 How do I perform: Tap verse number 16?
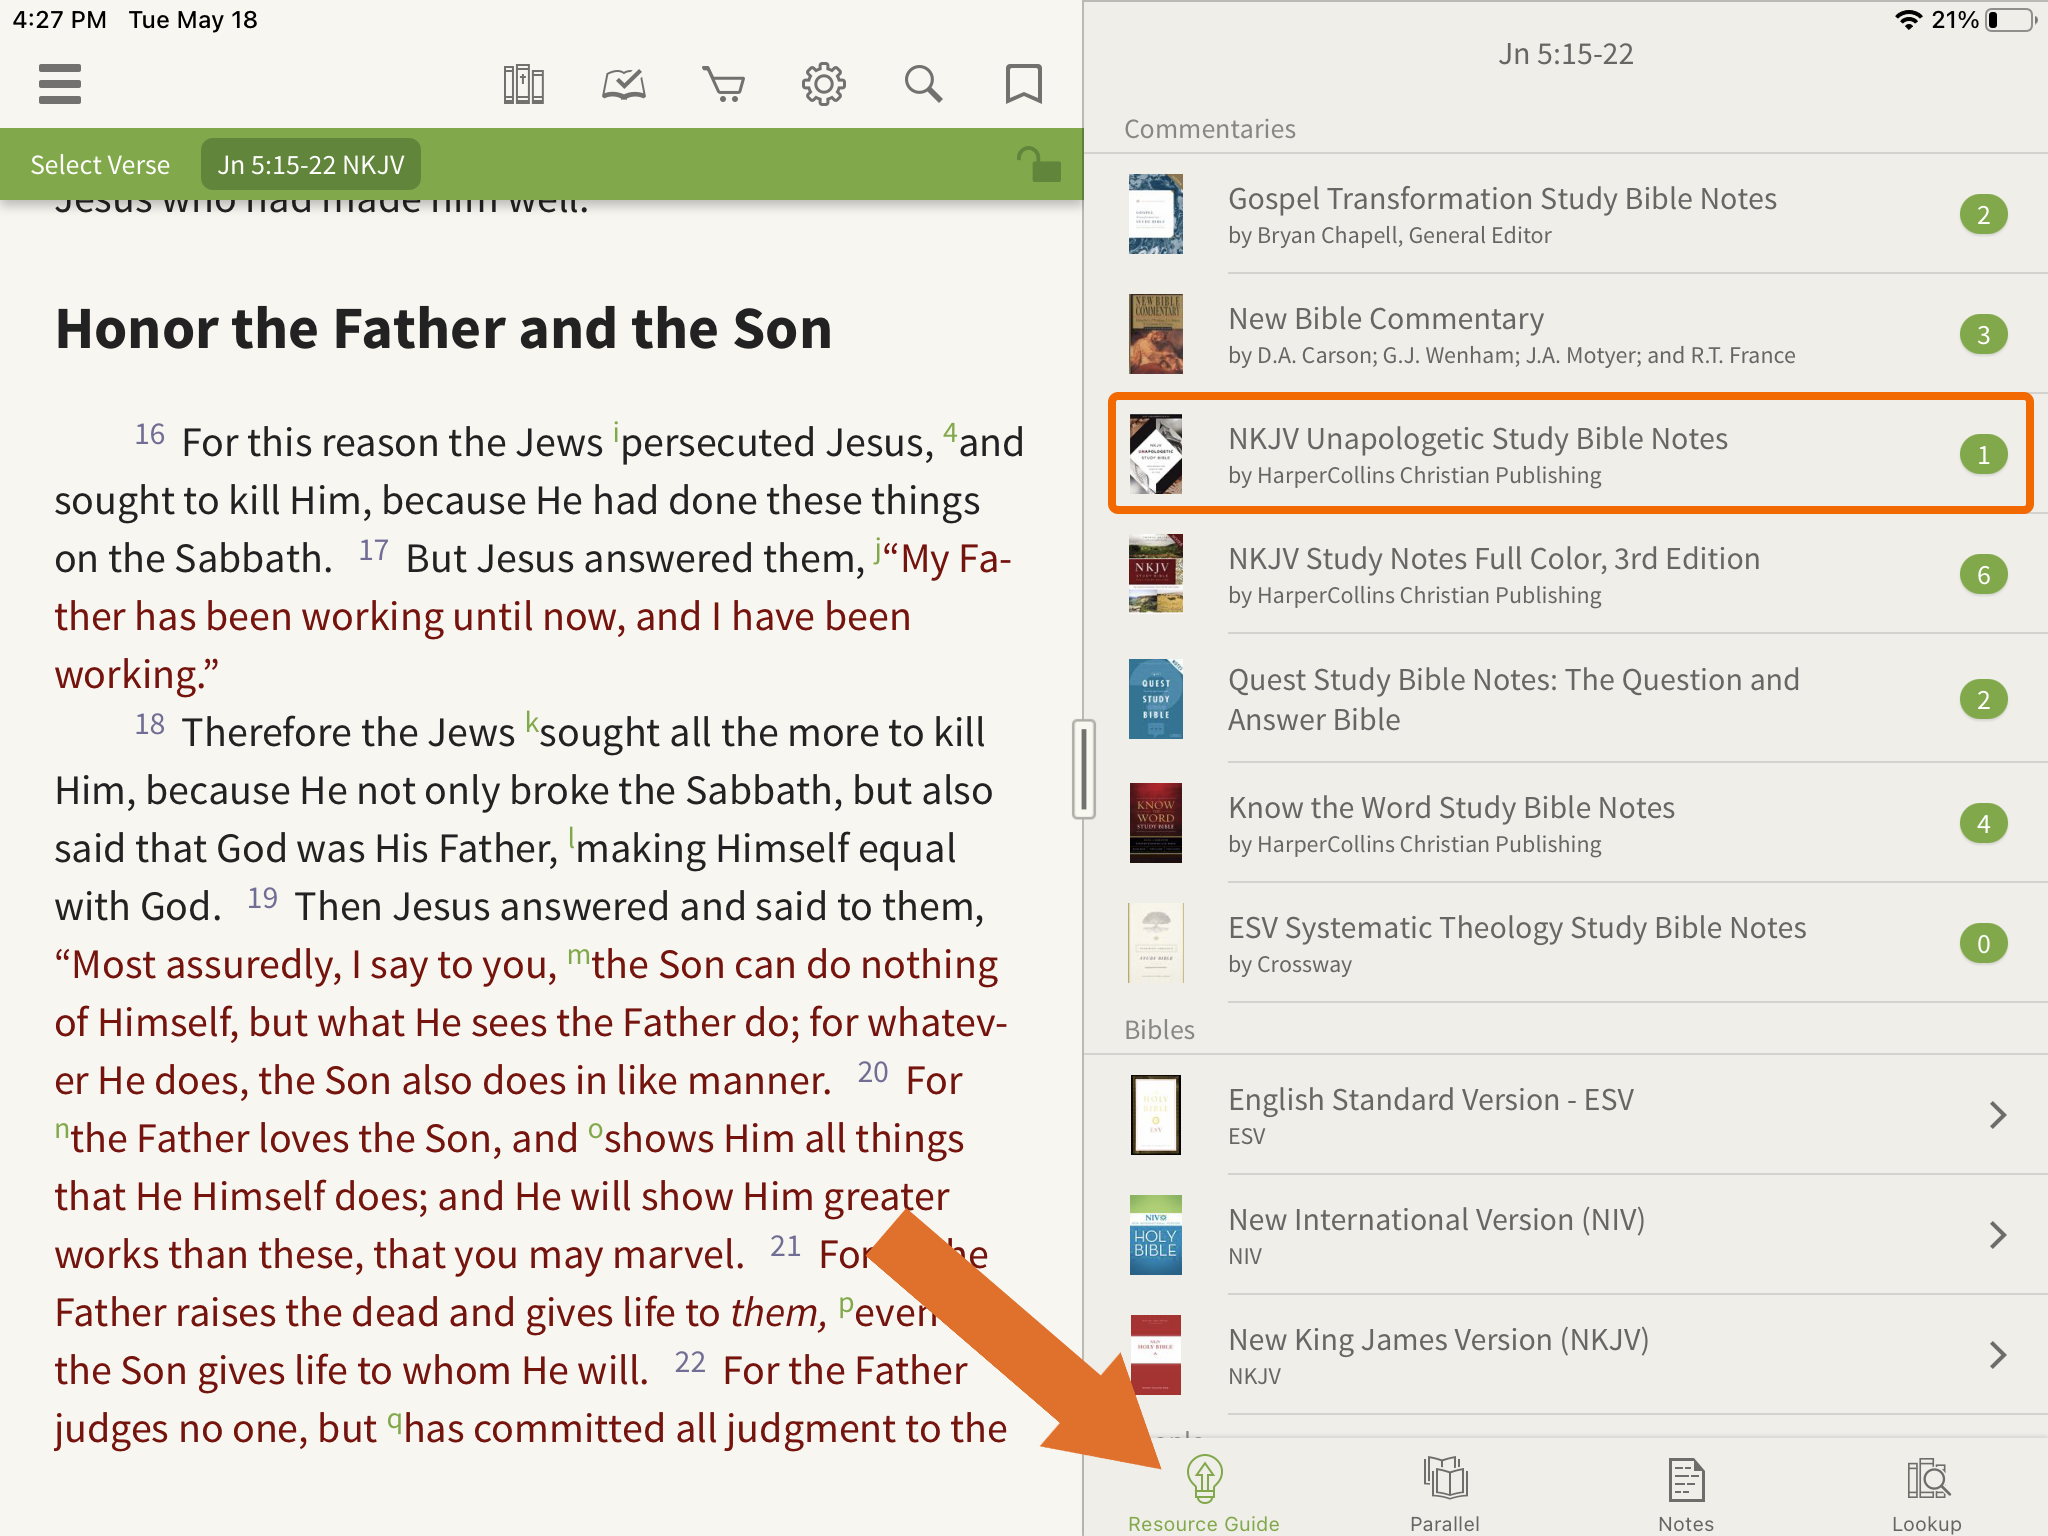click(150, 434)
